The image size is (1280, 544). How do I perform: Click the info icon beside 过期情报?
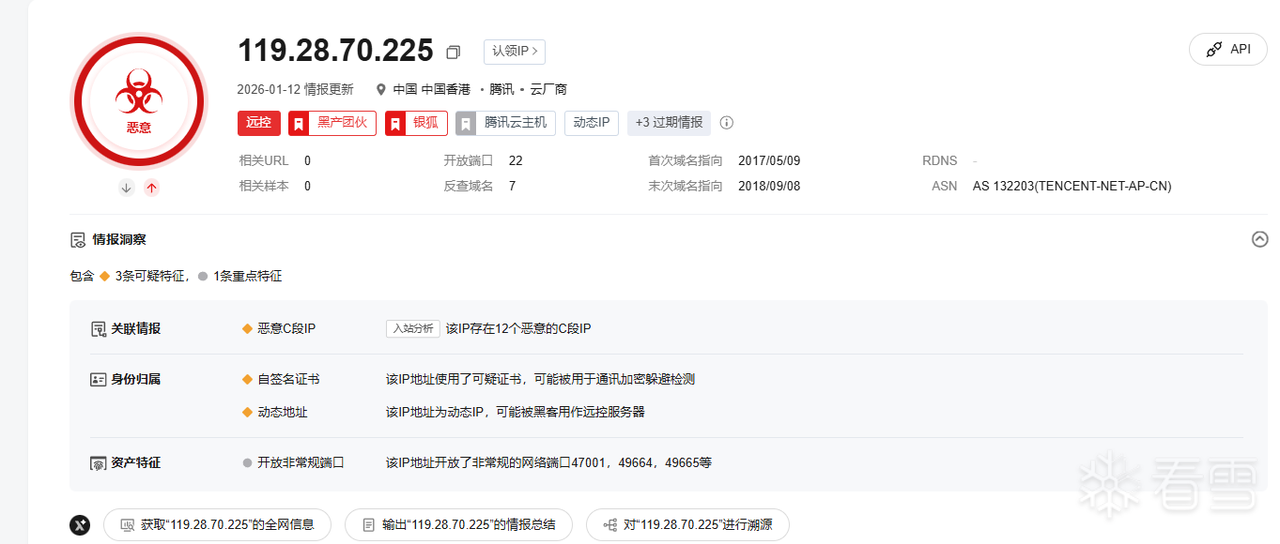pos(727,123)
